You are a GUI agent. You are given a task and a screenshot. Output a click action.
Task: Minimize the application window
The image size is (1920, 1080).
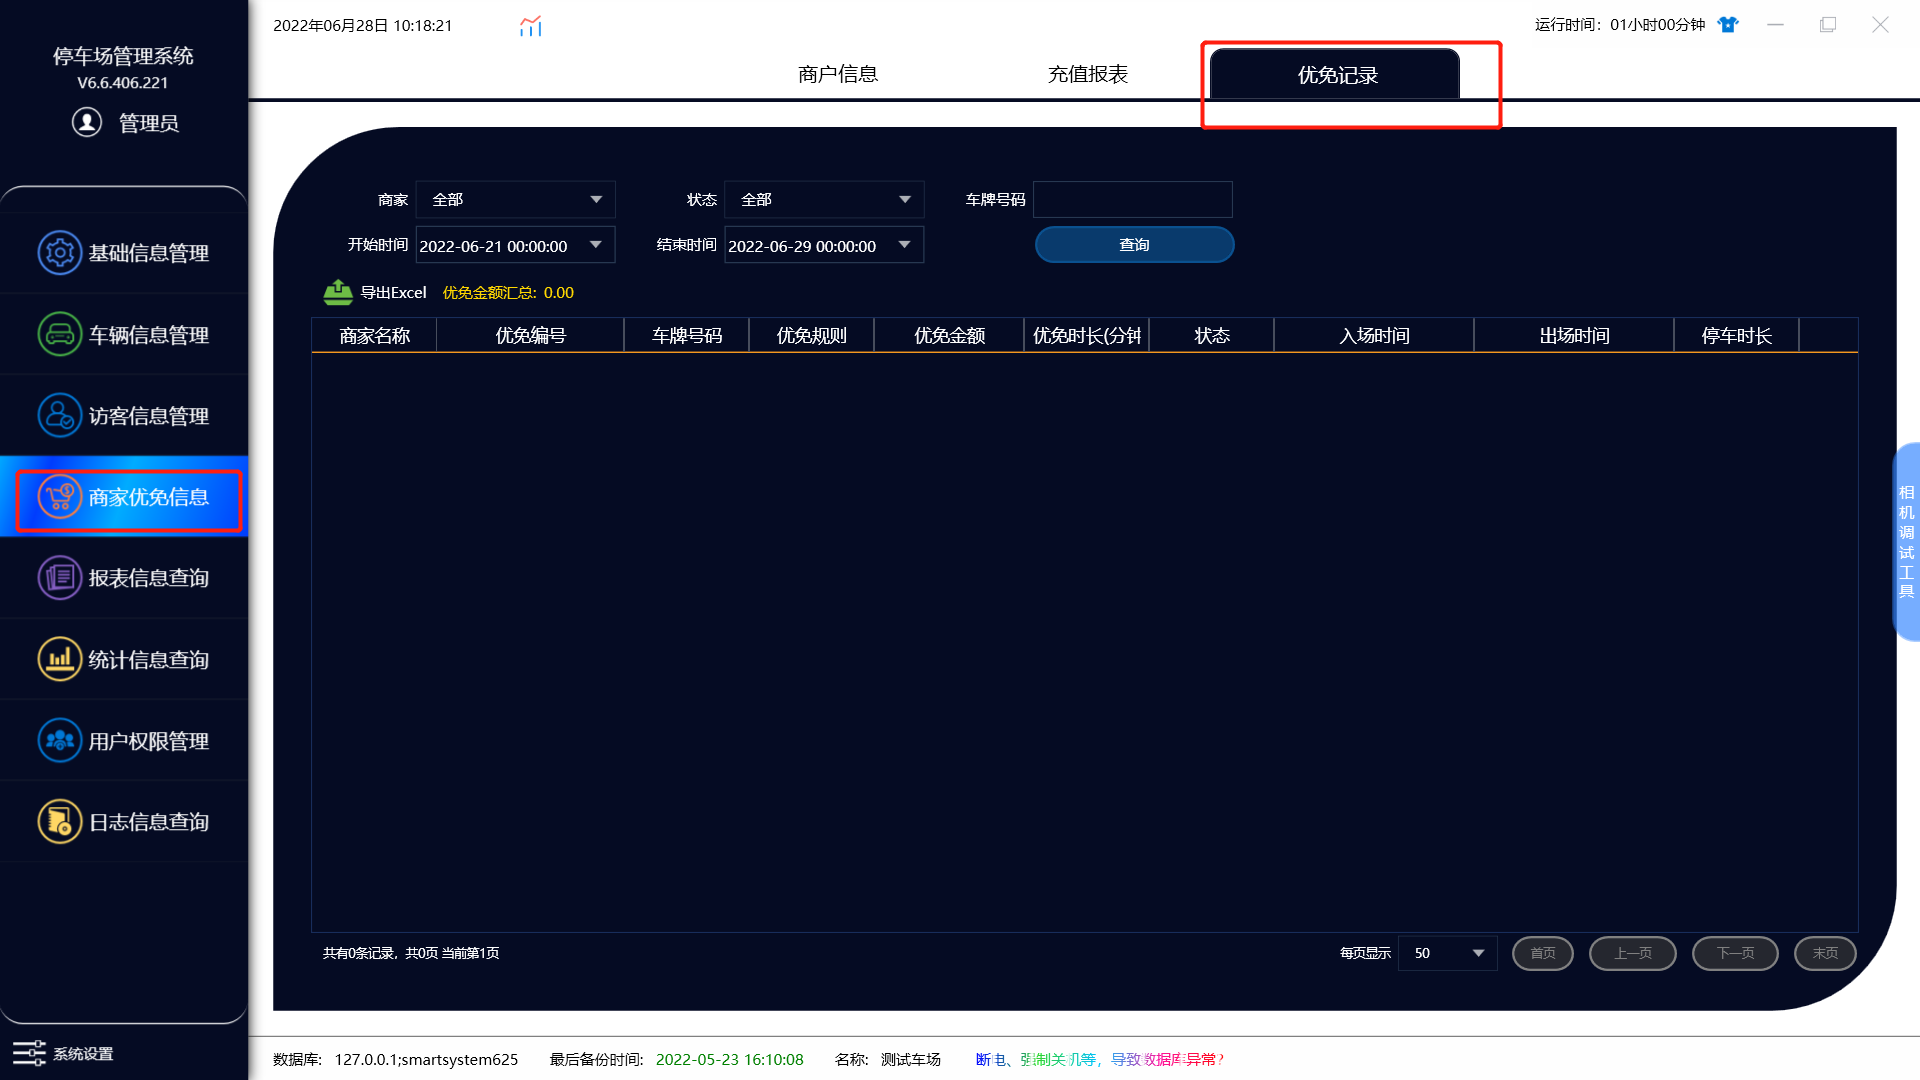click(x=1775, y=25)
